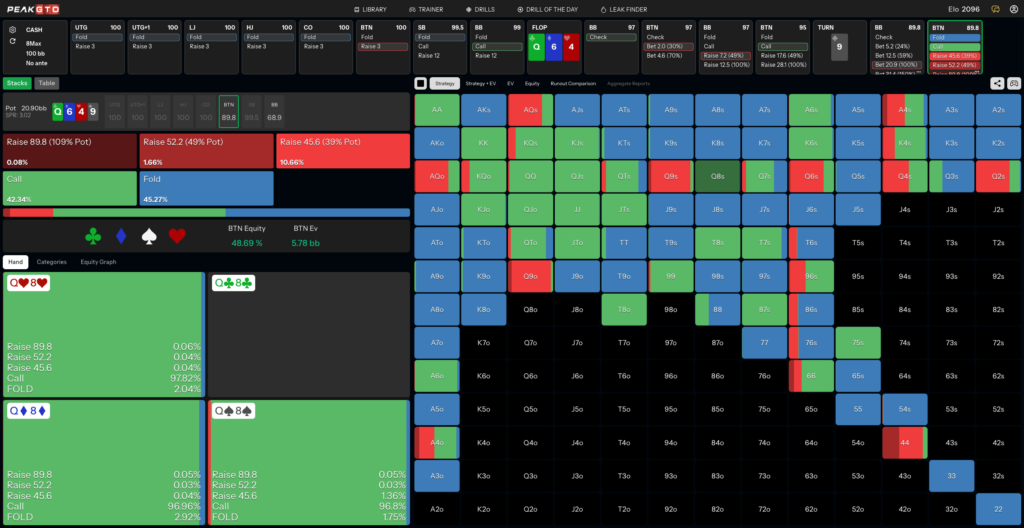Select the BTN 89.8 stack box
1024x528 pixels.
pos(229,111)
